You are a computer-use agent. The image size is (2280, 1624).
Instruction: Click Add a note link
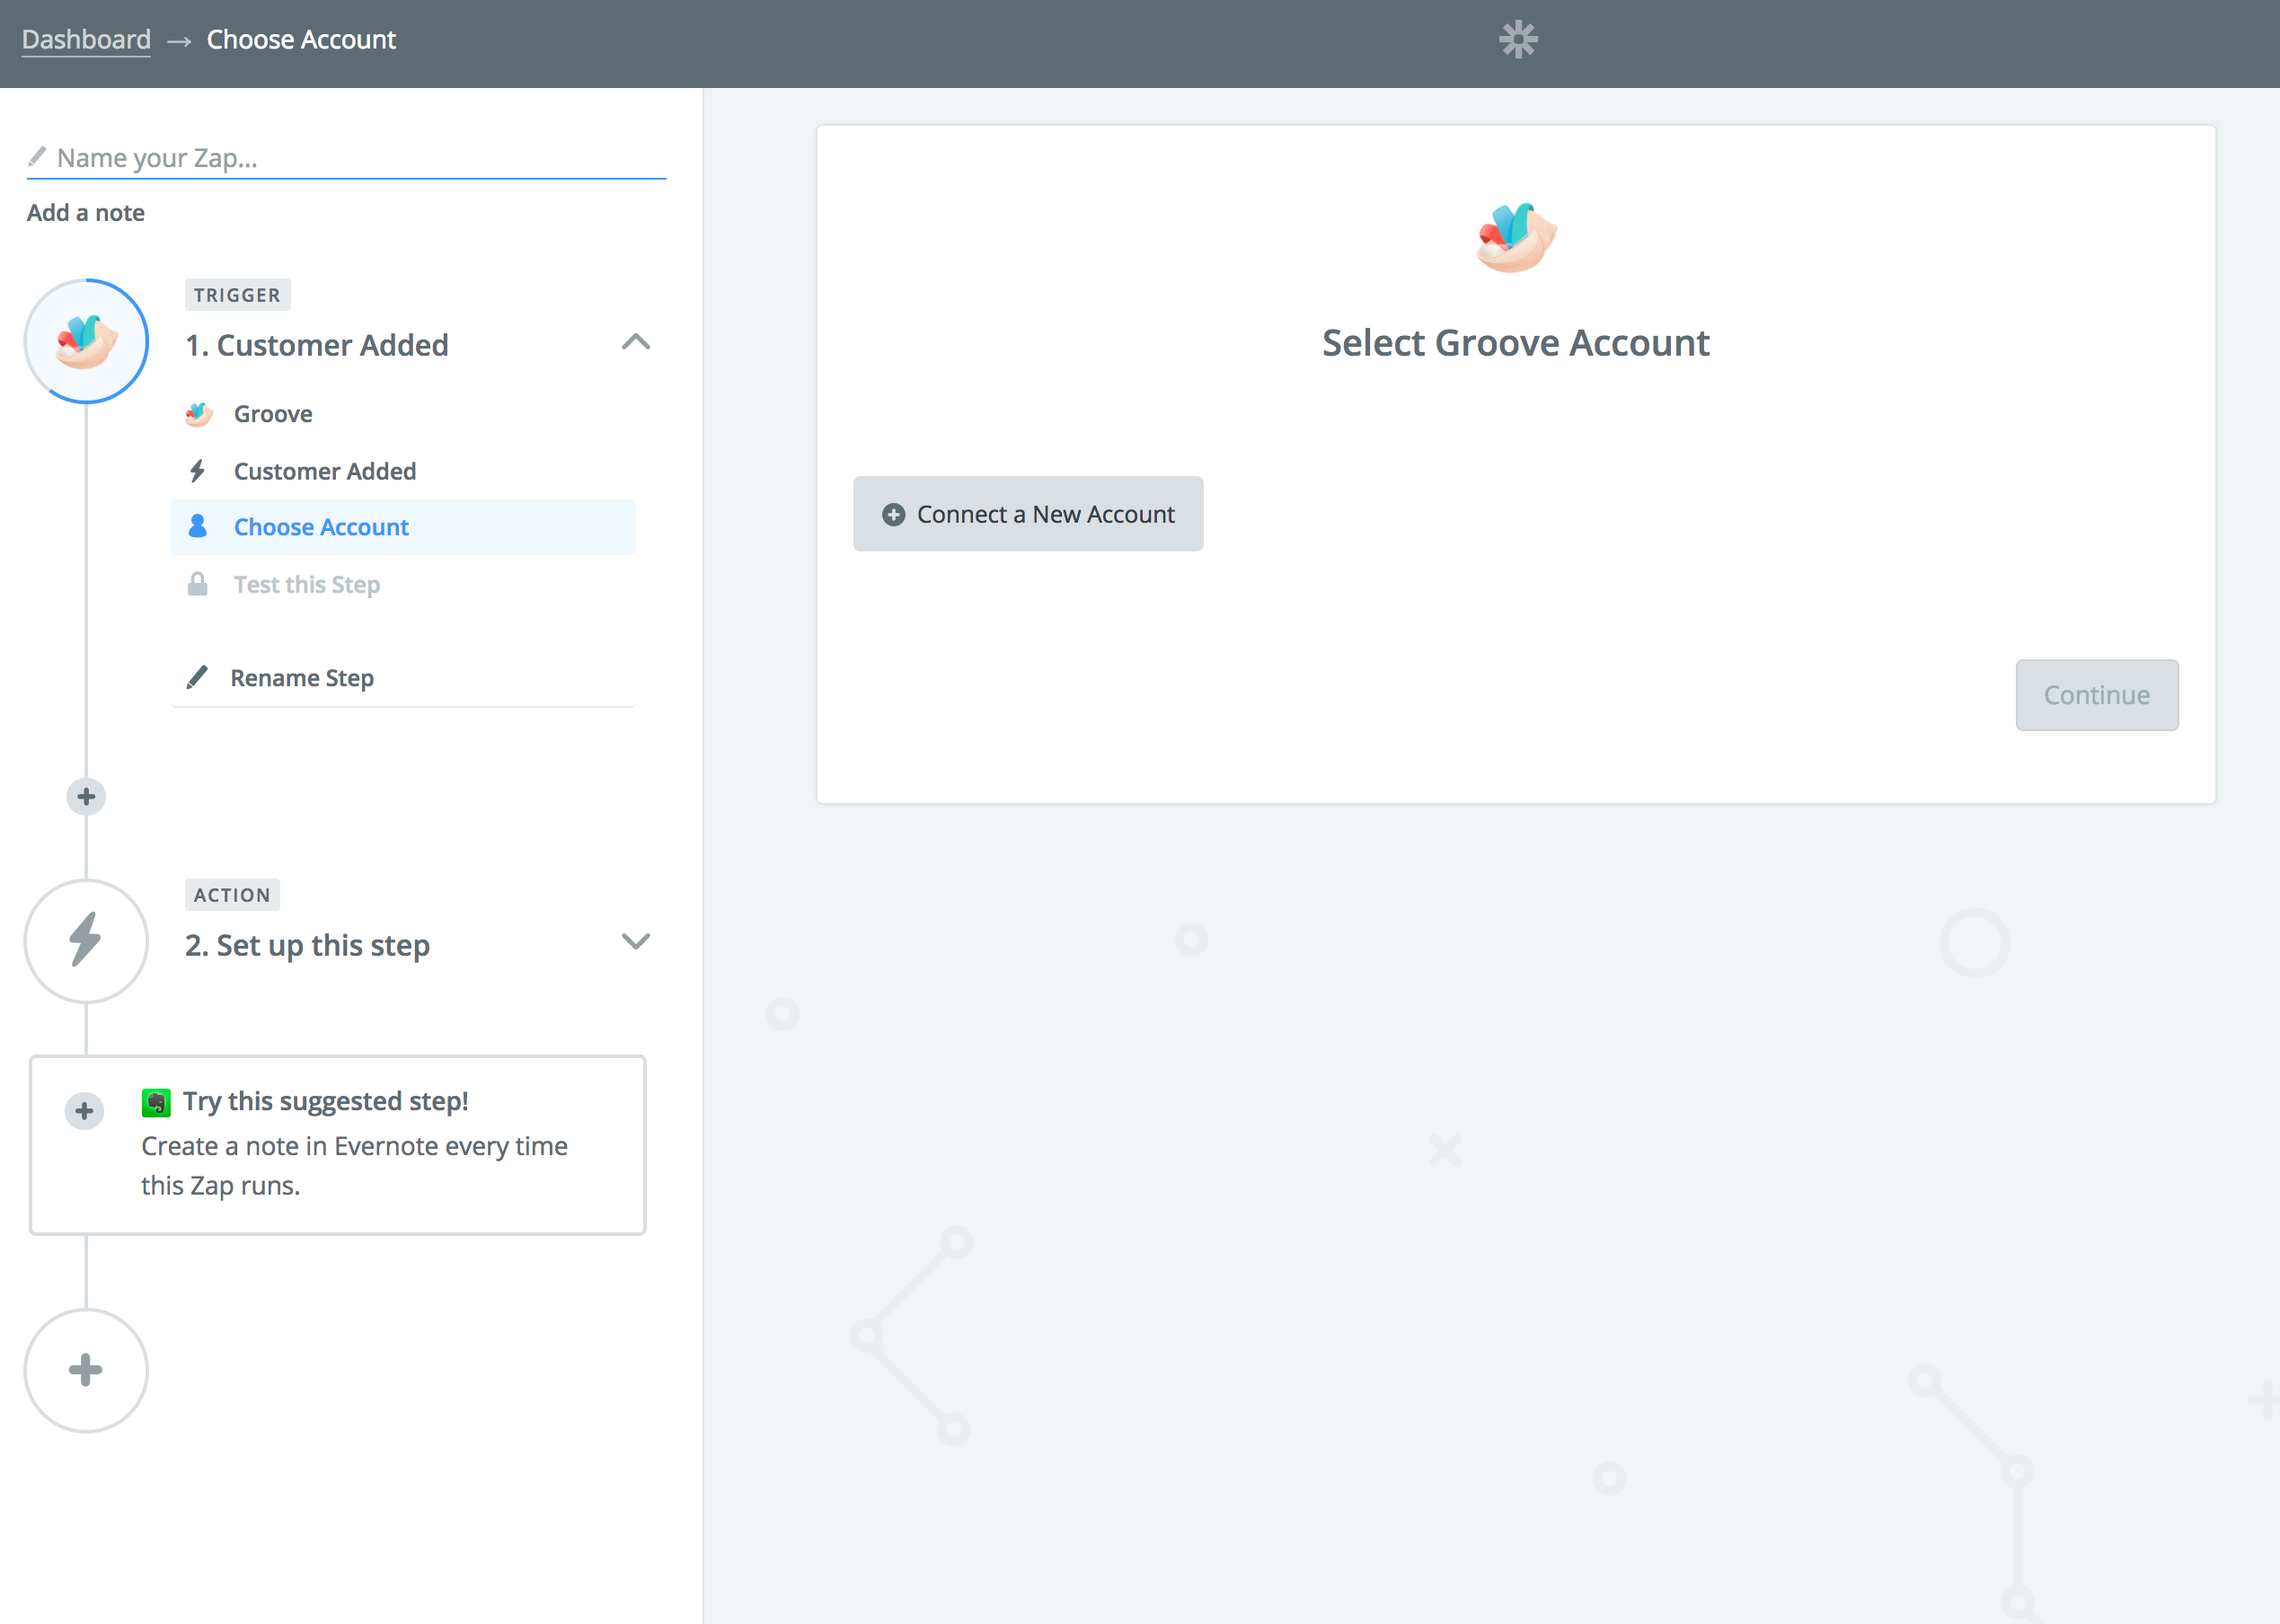point(86,213)
